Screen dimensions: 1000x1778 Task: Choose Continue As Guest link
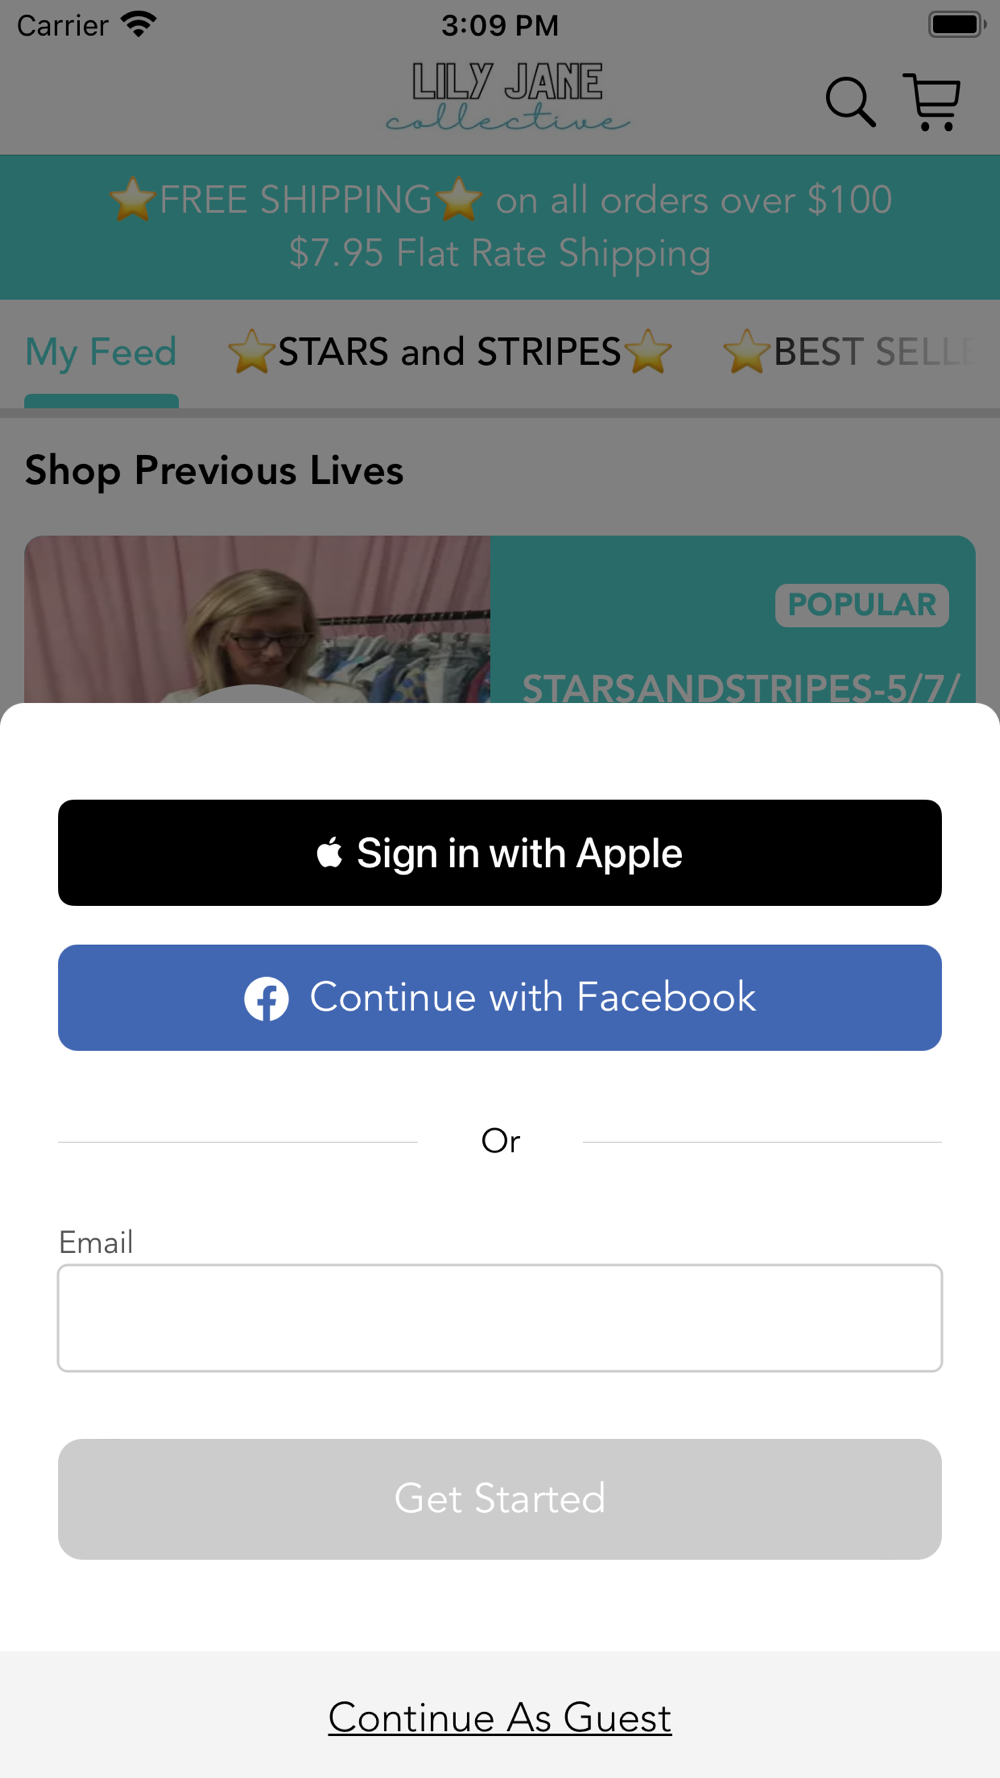tap(500, 1718)
